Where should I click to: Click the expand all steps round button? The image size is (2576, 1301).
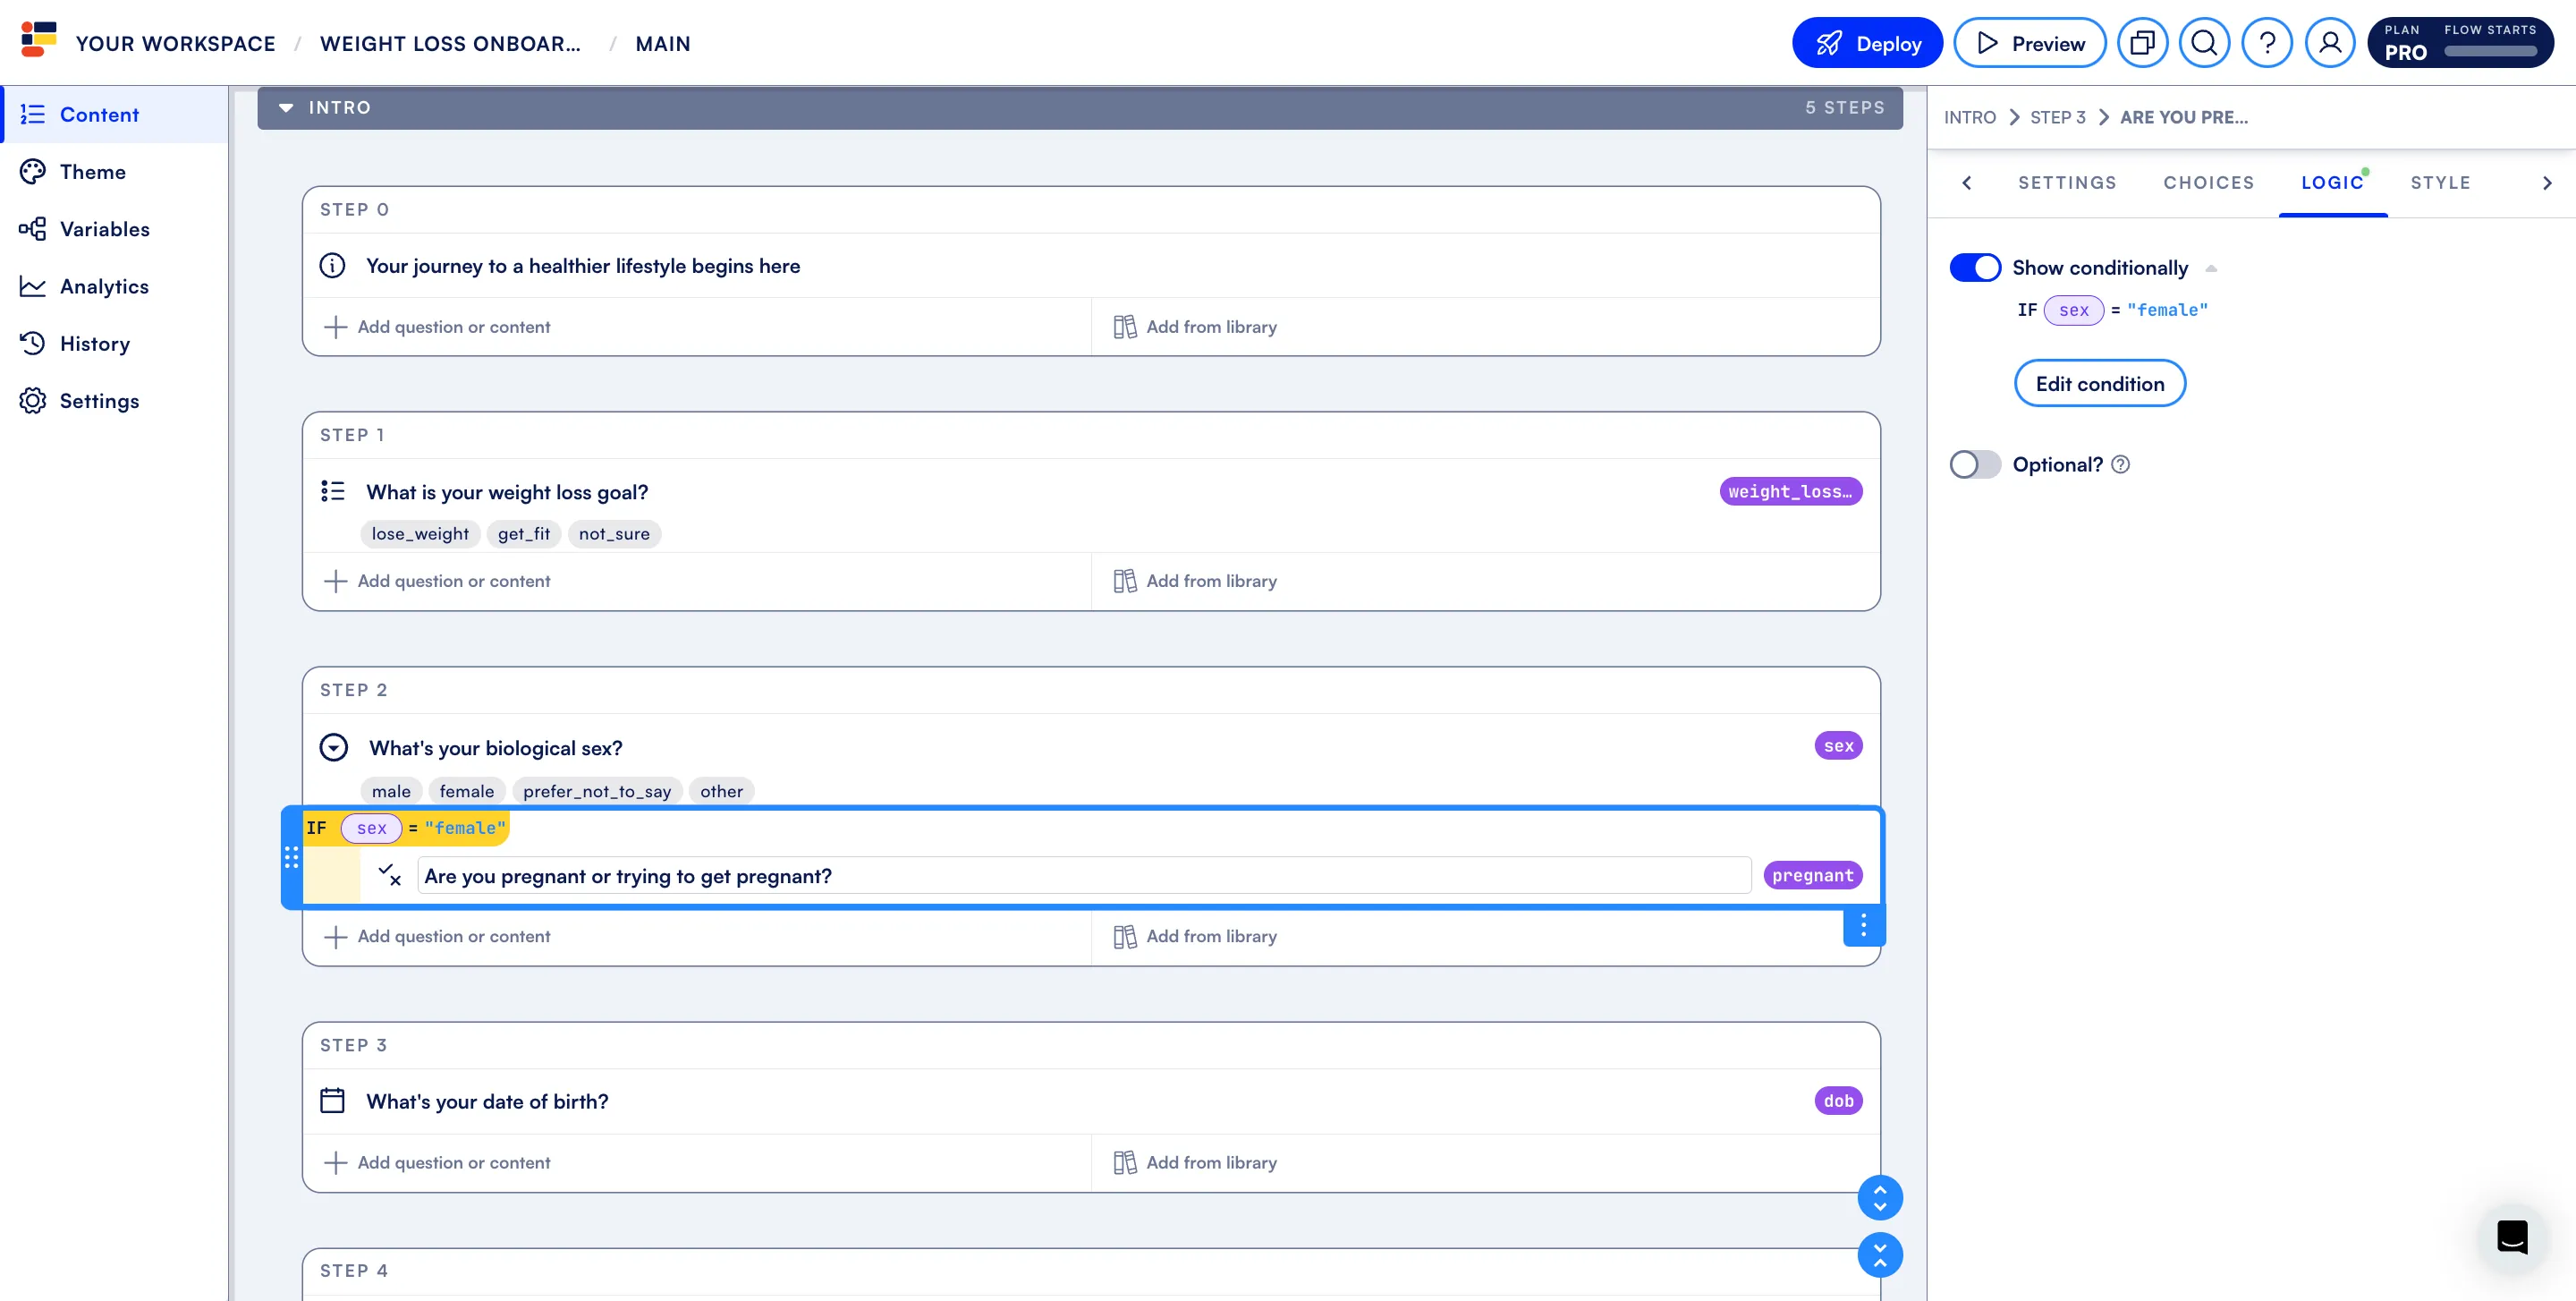(x=1880, y=1197)
